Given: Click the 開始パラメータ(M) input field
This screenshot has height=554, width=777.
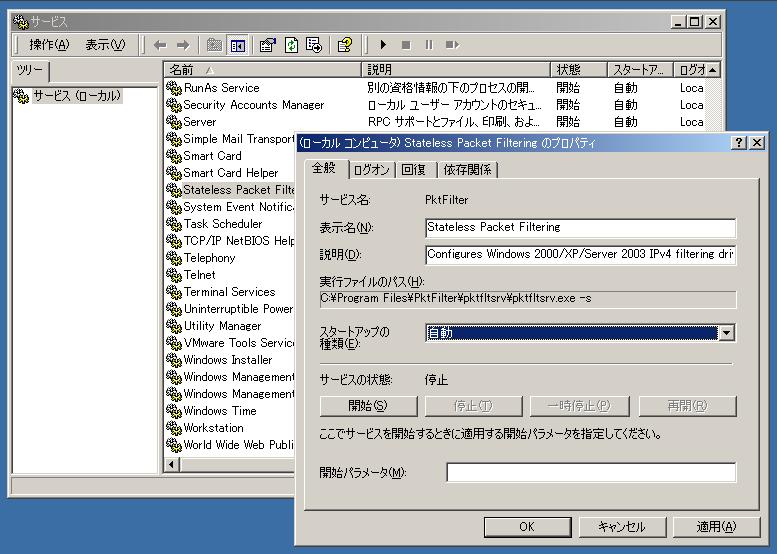Looking at the screenshot, I should coord(591,472).
